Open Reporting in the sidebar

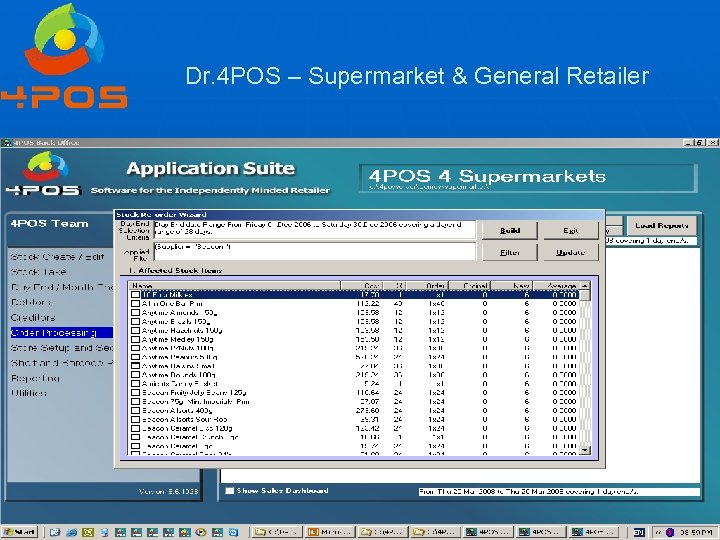(x=35, y=378)
